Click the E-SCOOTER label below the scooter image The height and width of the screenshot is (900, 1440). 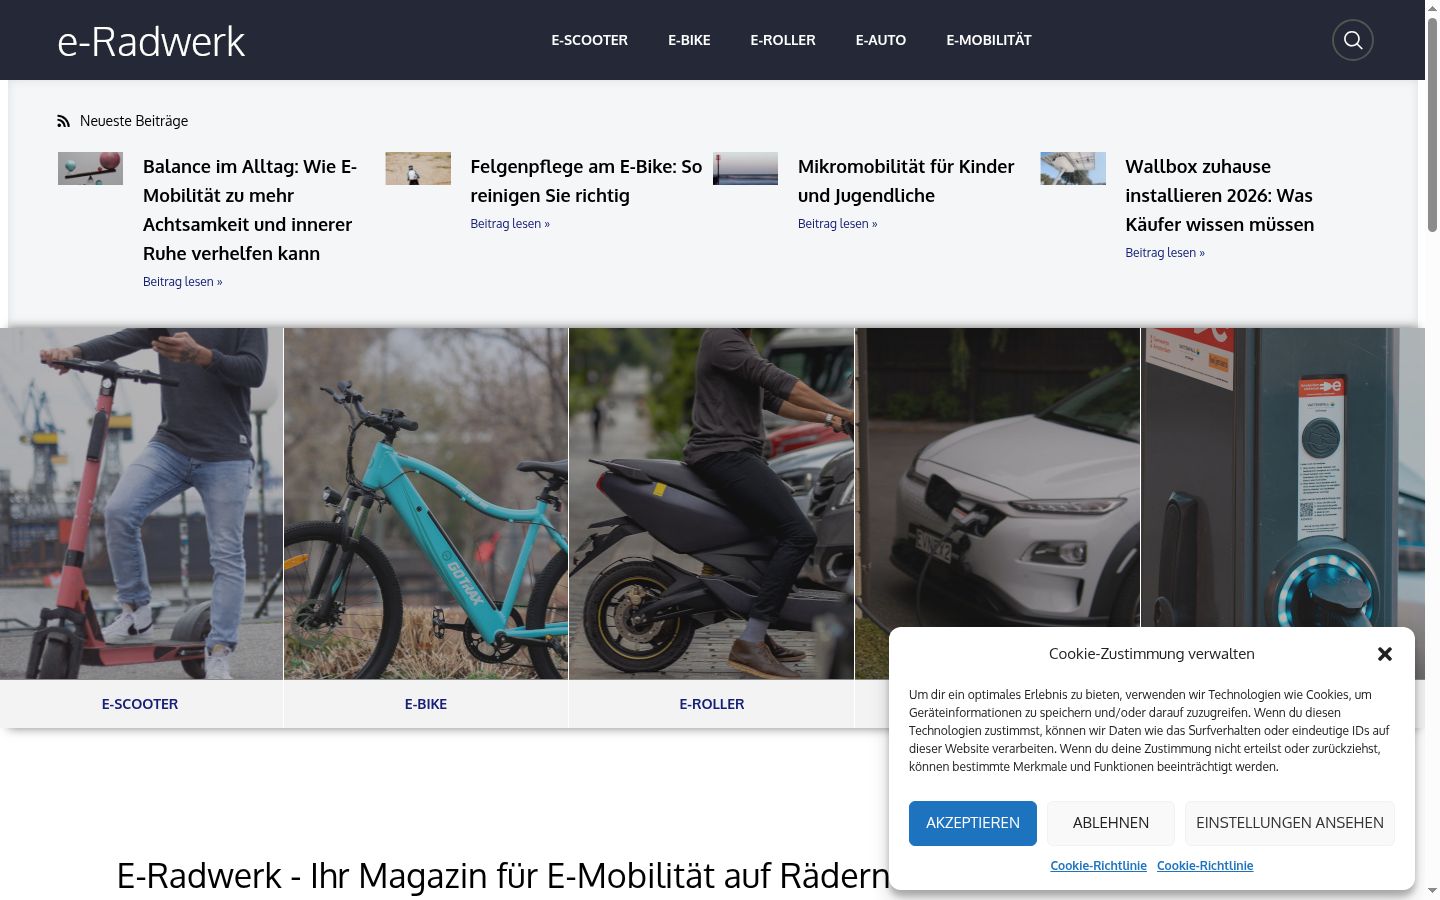tap(140, 704)
